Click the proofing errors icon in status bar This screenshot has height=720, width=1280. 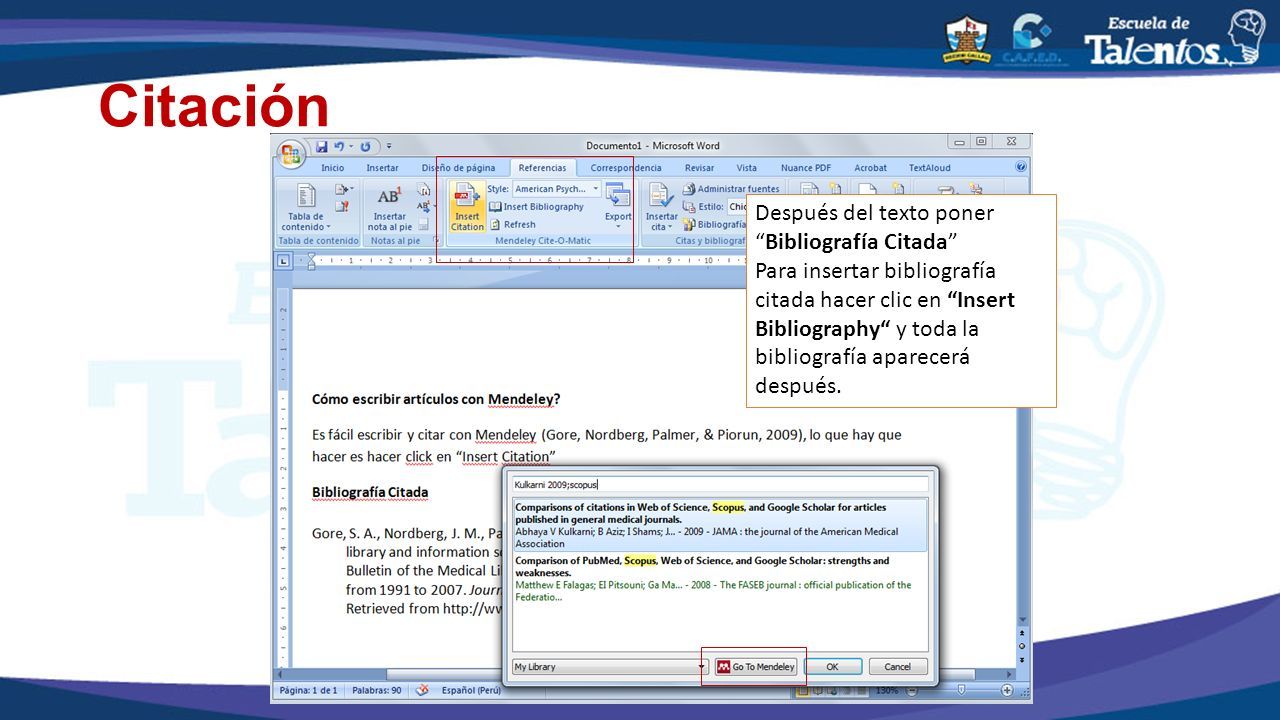(x=423, y=690)
